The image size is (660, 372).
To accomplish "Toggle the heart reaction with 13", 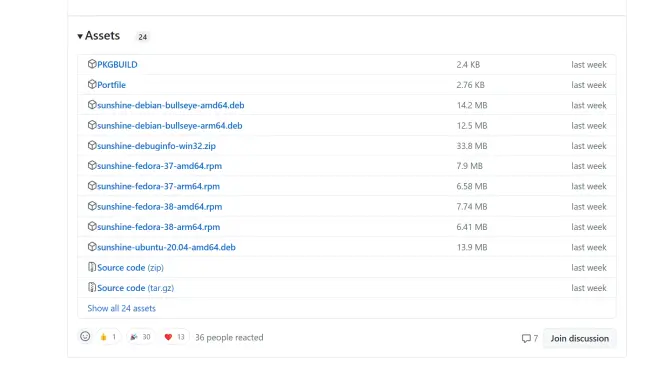I will pyautogui.click(x=174, y=337).
